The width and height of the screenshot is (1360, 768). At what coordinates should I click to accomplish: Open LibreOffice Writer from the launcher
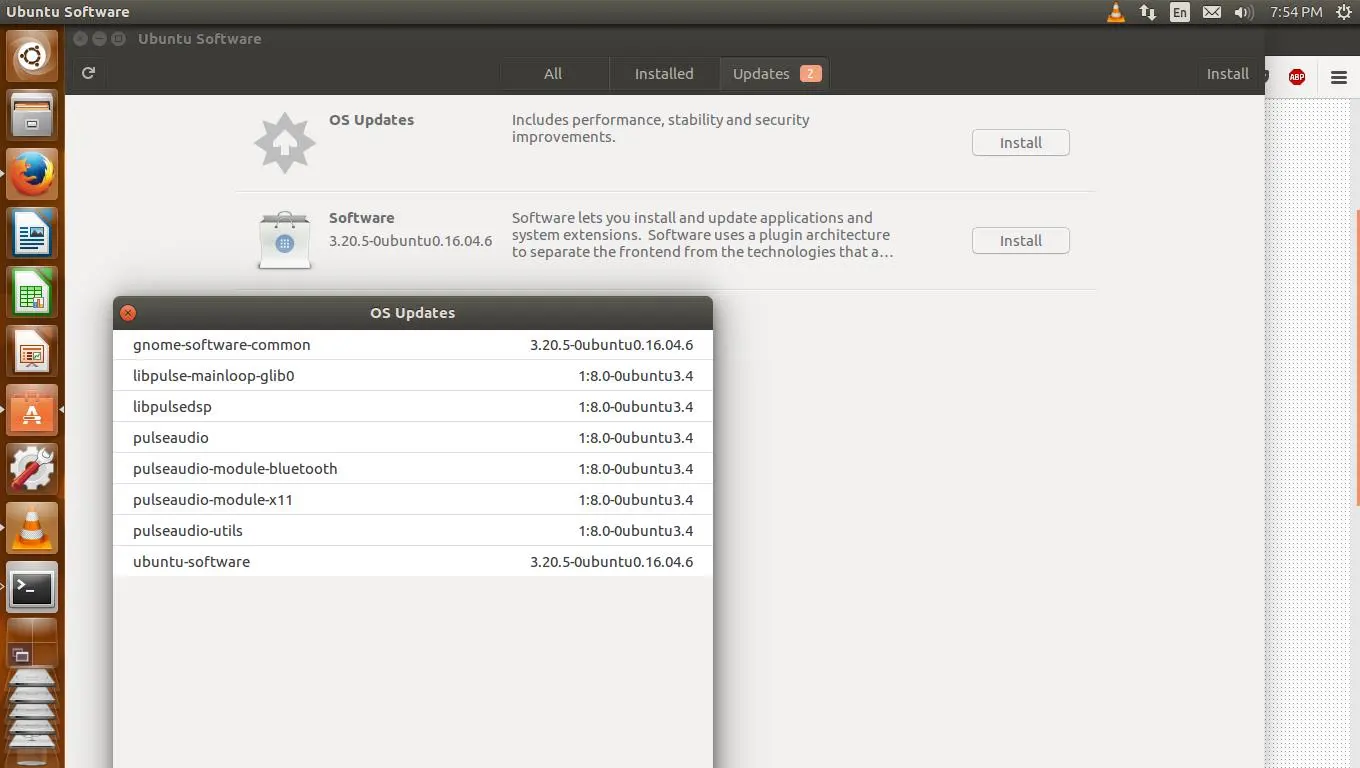click(x=33, y=233)
